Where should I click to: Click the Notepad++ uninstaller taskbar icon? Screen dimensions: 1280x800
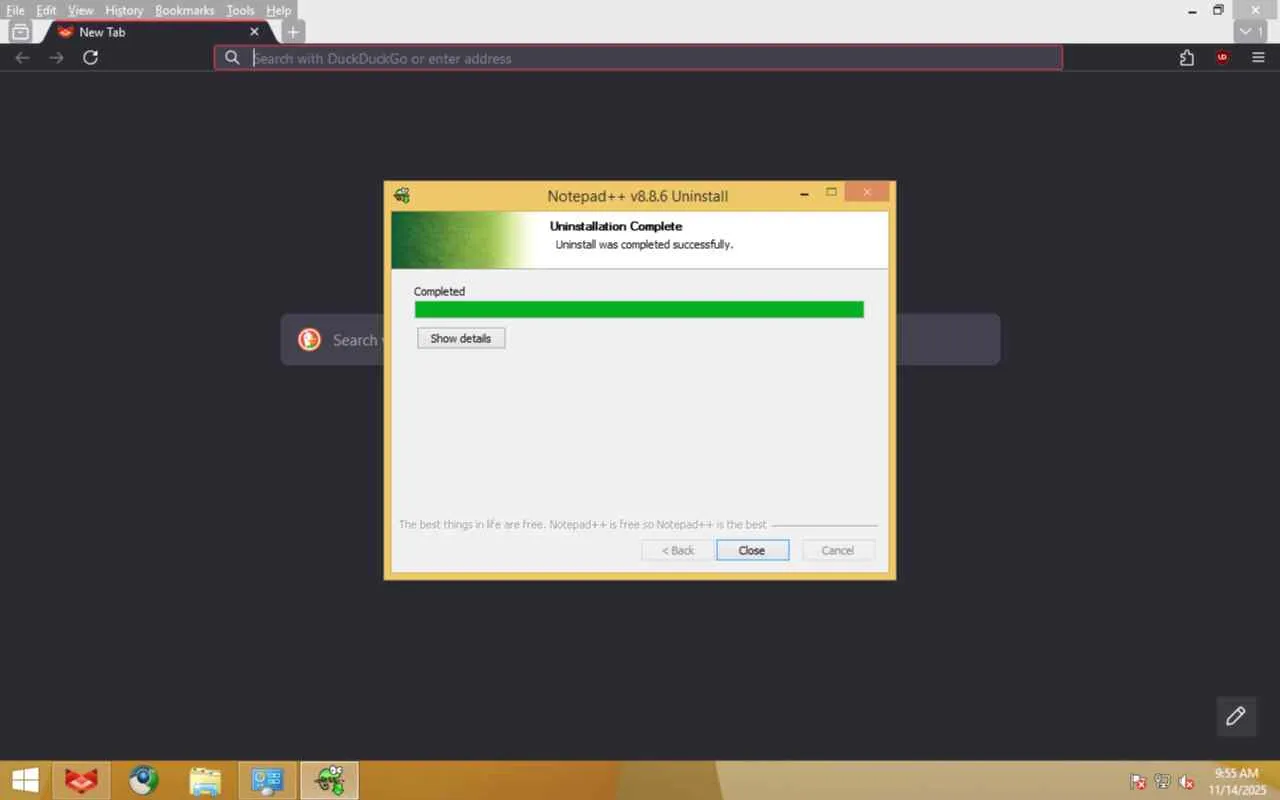[x=329, y=780]
